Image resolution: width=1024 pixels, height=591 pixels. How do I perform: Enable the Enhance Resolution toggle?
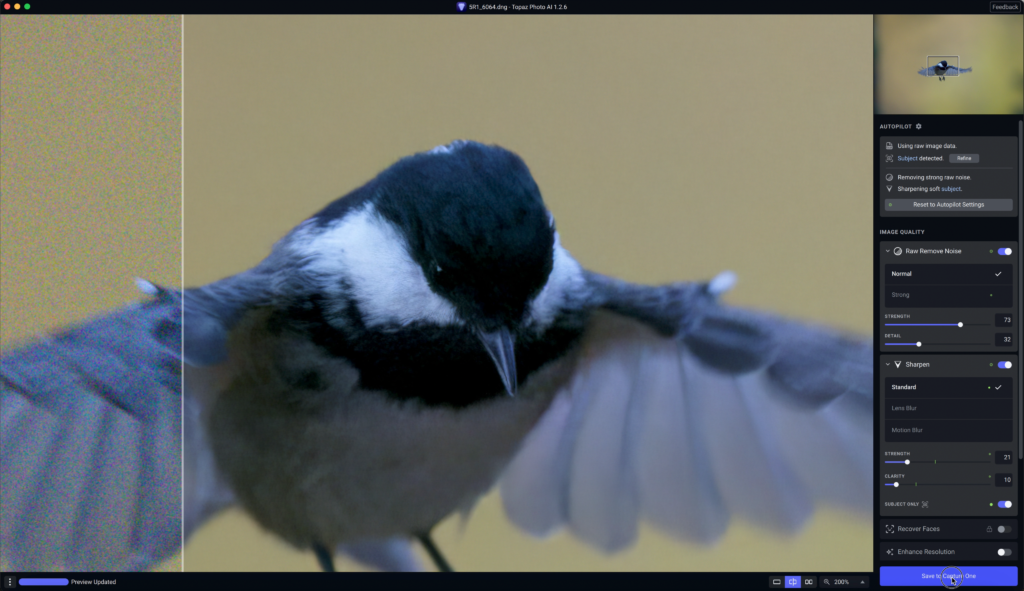click(x=1004, y=552)
